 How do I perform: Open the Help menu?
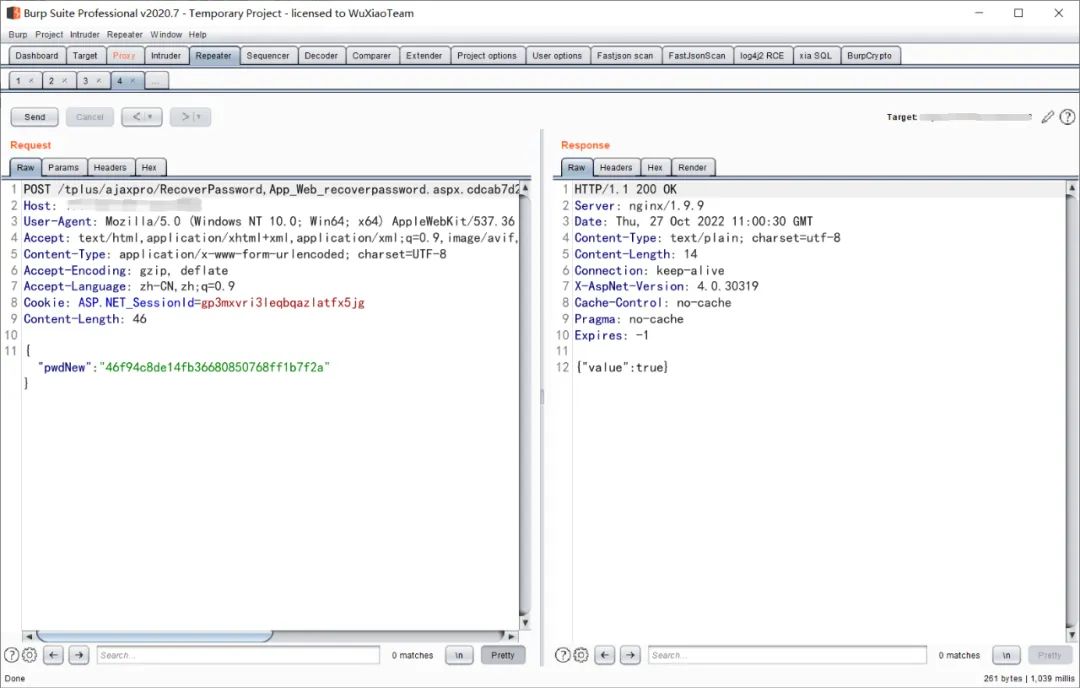(198, 34)
